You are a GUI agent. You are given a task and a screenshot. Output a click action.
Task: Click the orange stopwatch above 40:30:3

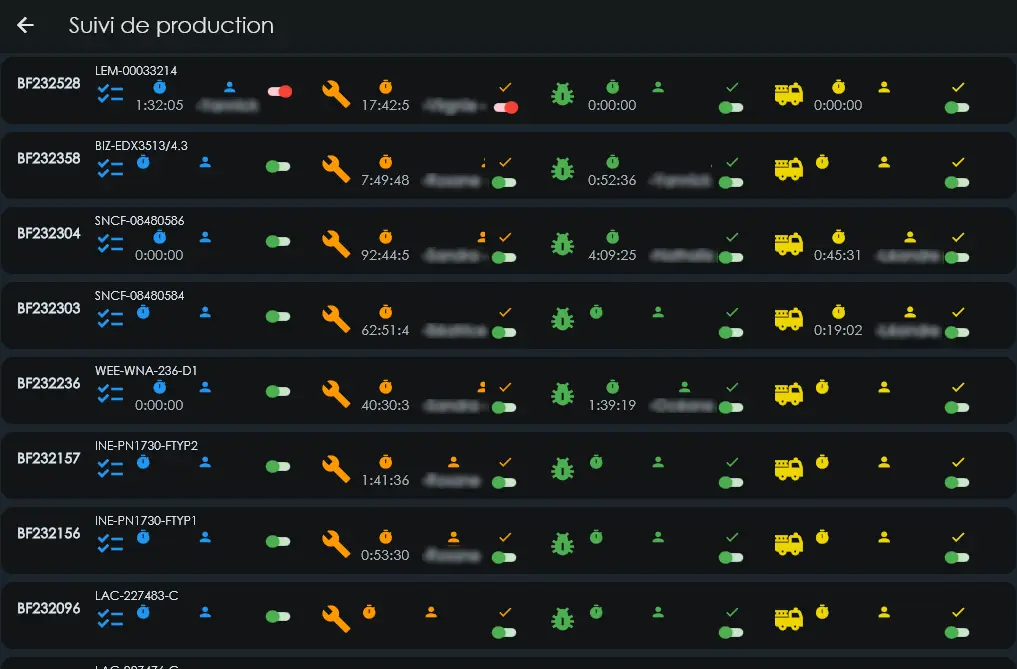pyautogui.click(x=385, y=387)
